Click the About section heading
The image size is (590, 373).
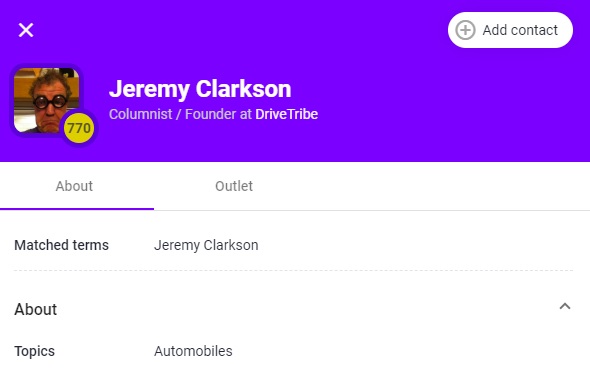click(x=35, y=309)
